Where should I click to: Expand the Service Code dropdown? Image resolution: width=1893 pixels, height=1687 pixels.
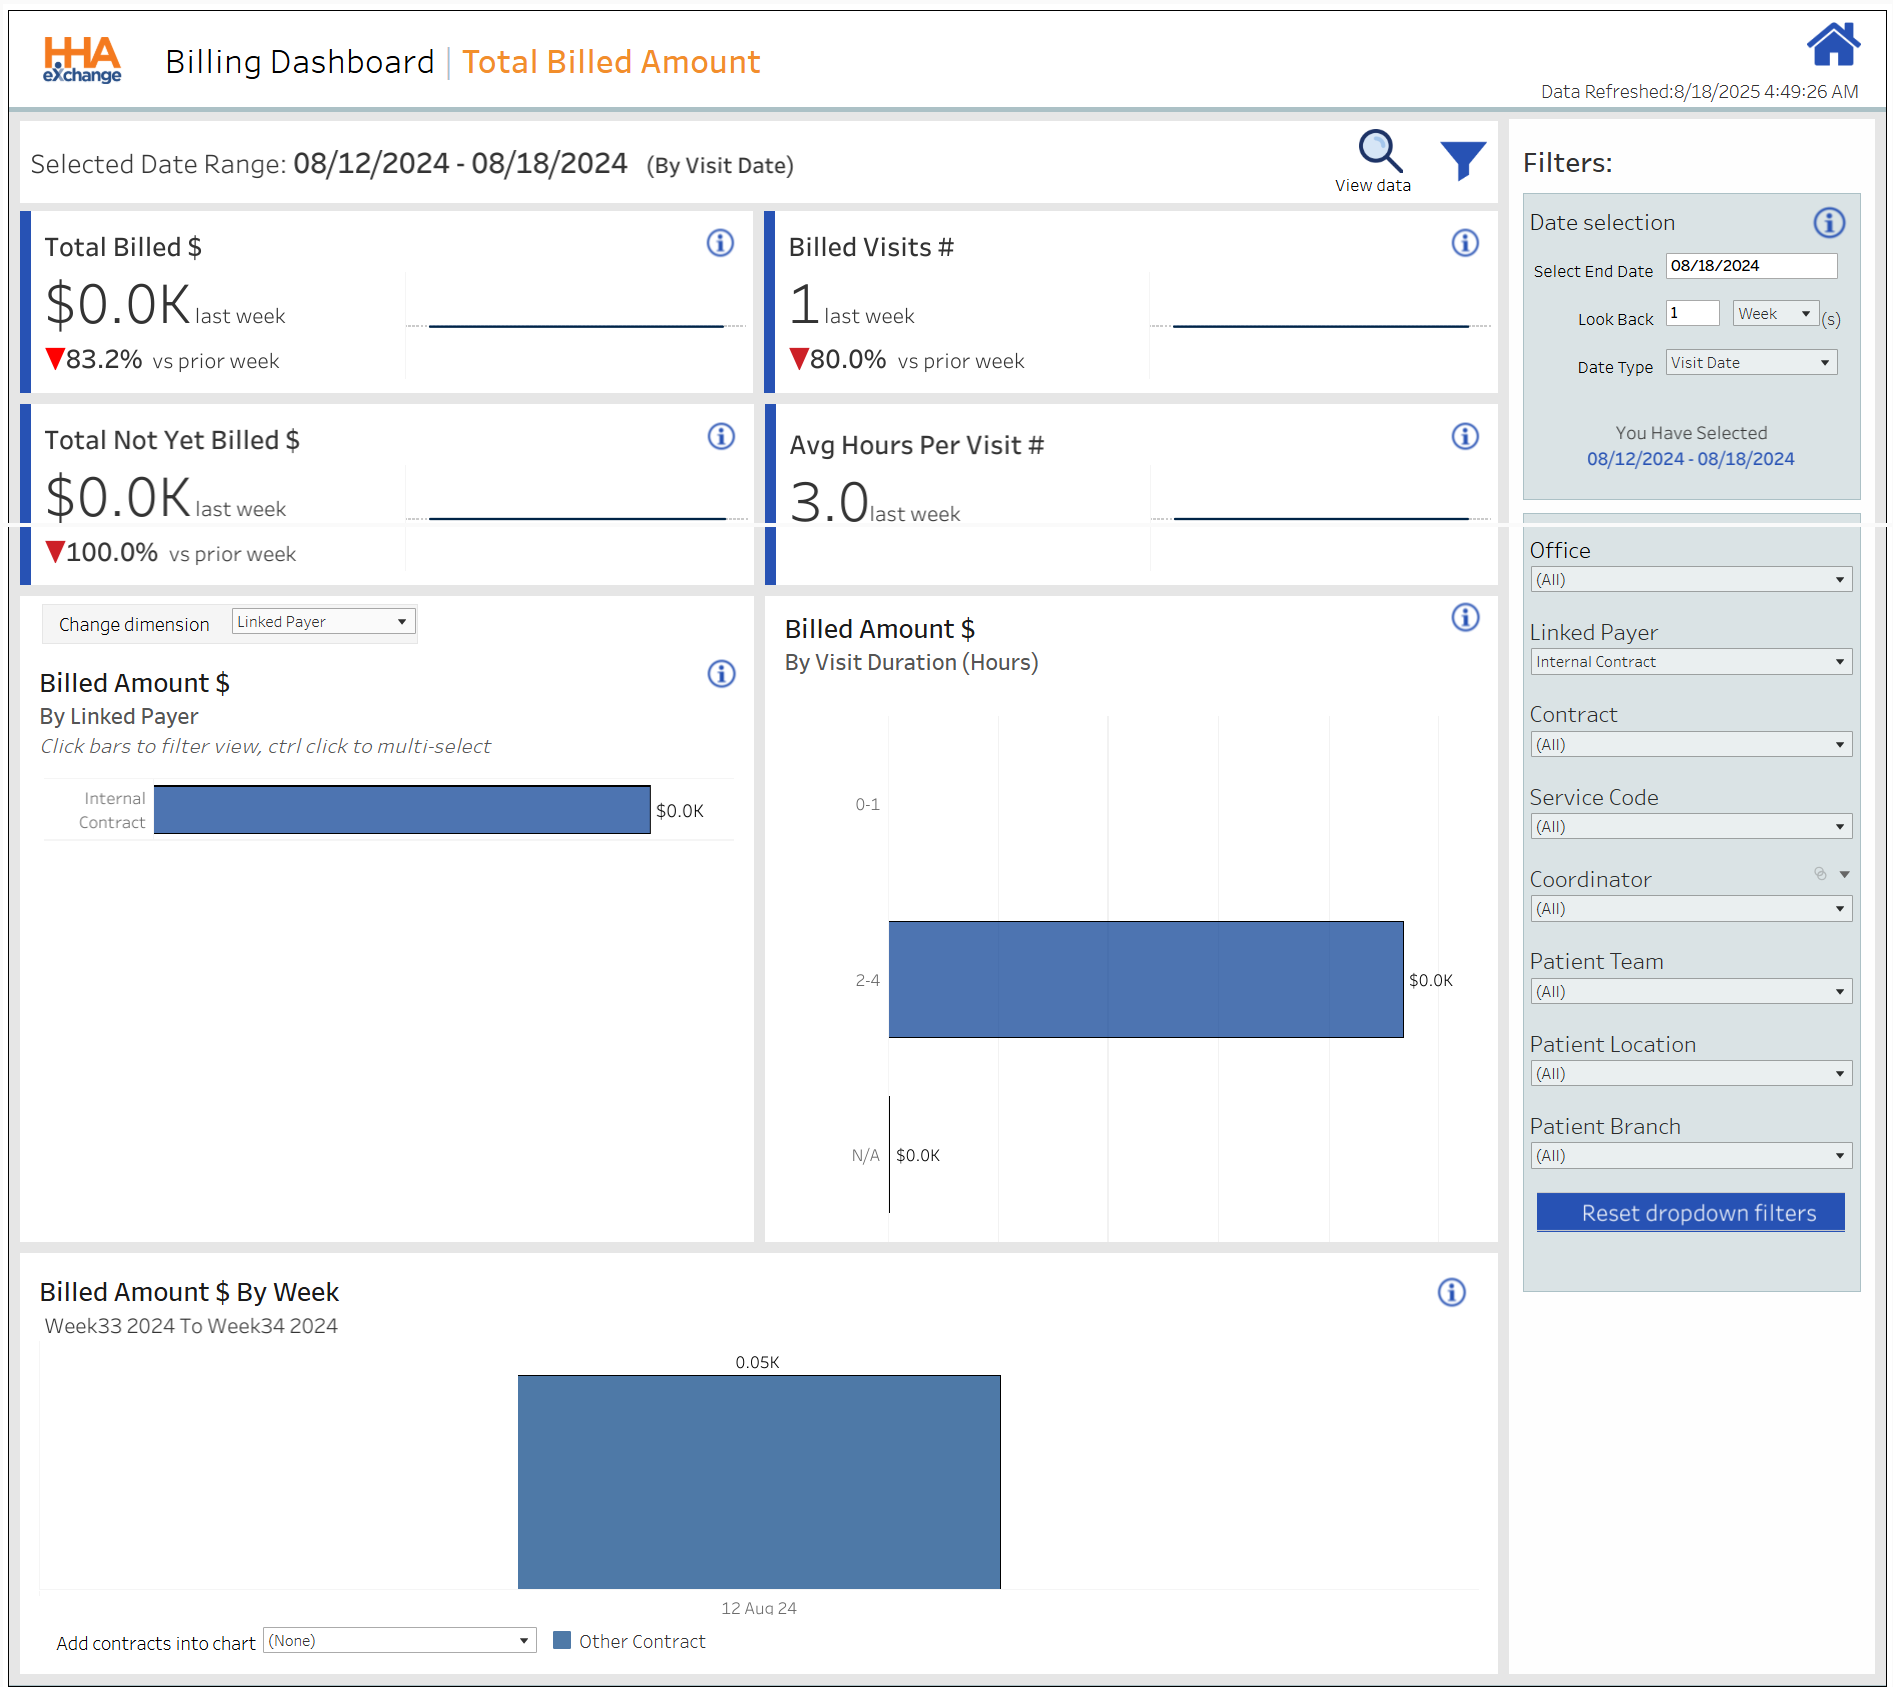point(1690,826)
